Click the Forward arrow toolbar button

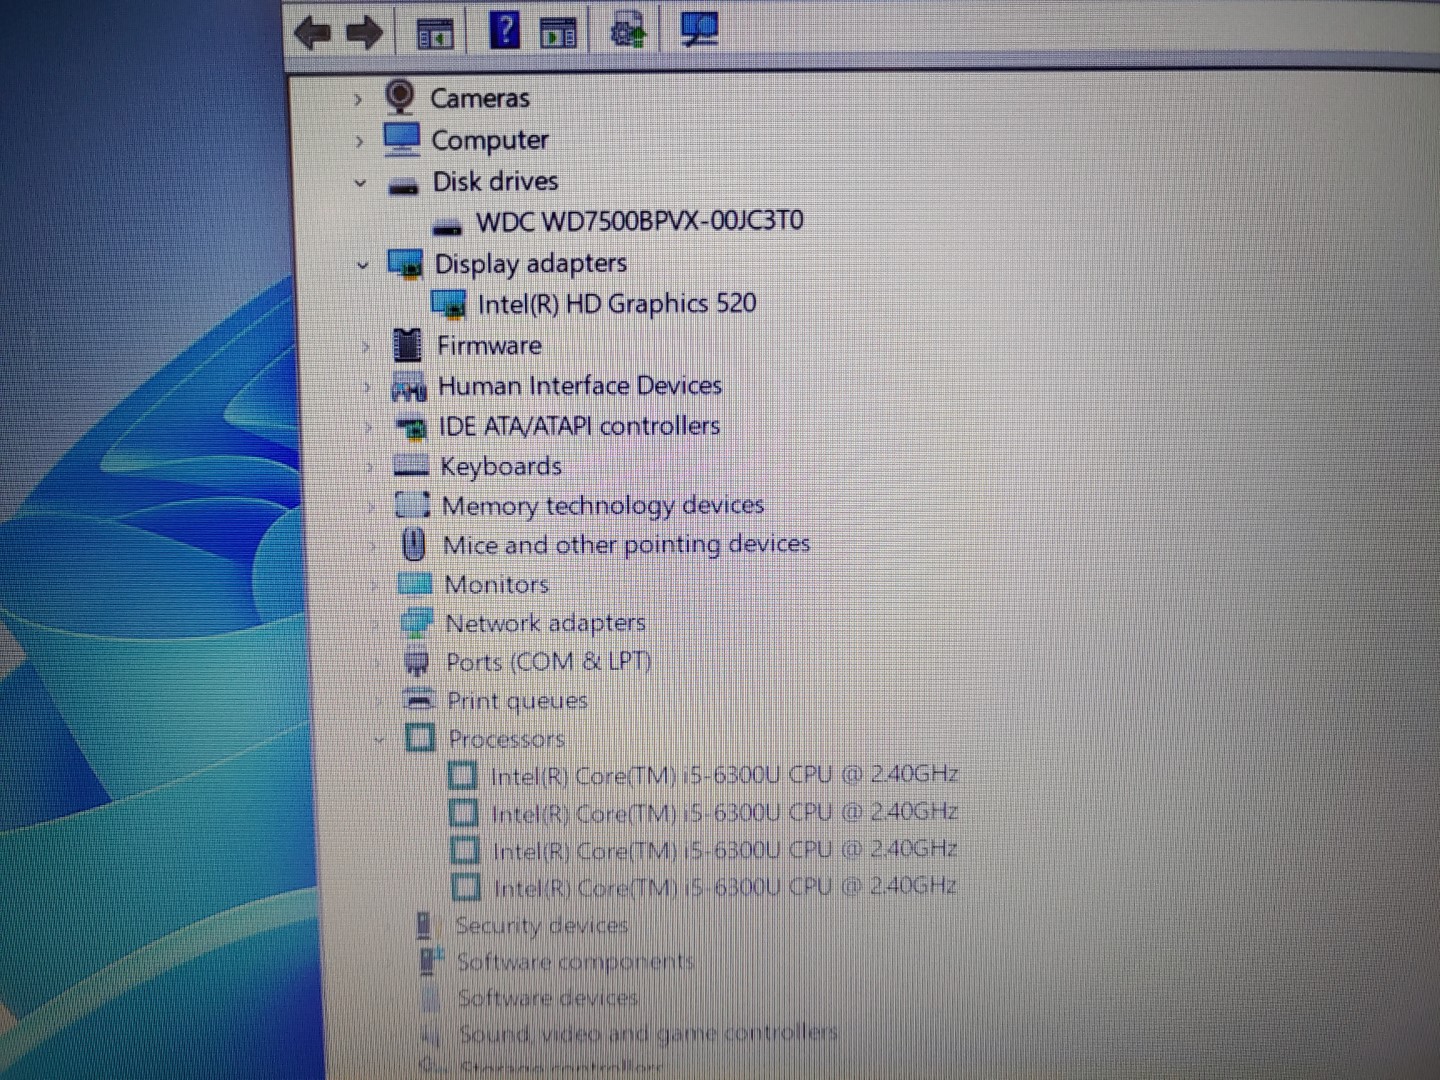pos(364,33)
